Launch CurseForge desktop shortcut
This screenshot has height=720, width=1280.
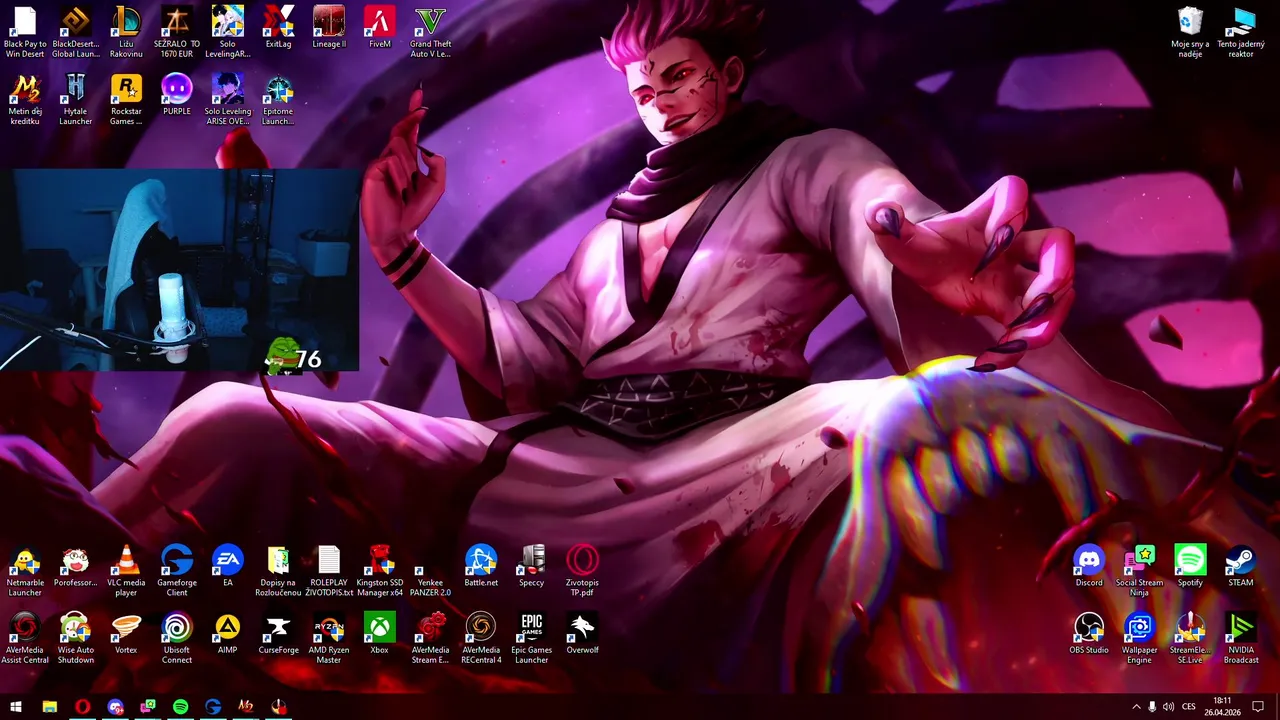278,633
